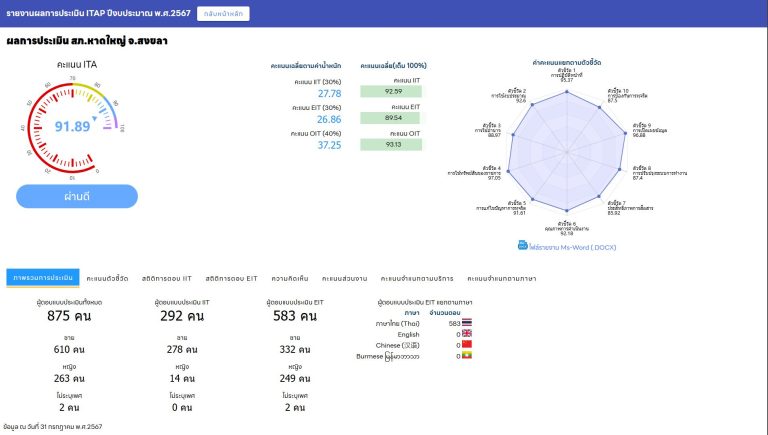Click the Thai flag icon

(466, 323)
